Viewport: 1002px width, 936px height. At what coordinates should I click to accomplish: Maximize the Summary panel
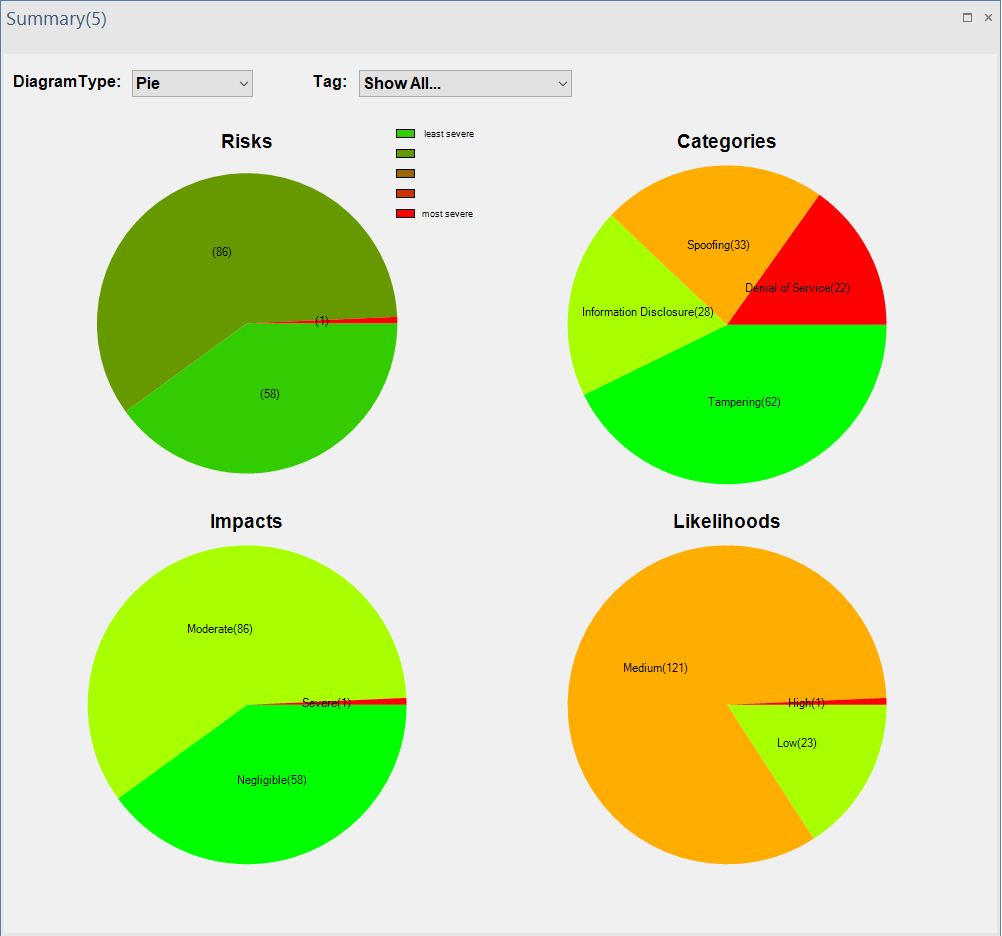pyautogui.click(x=967, y=18)
